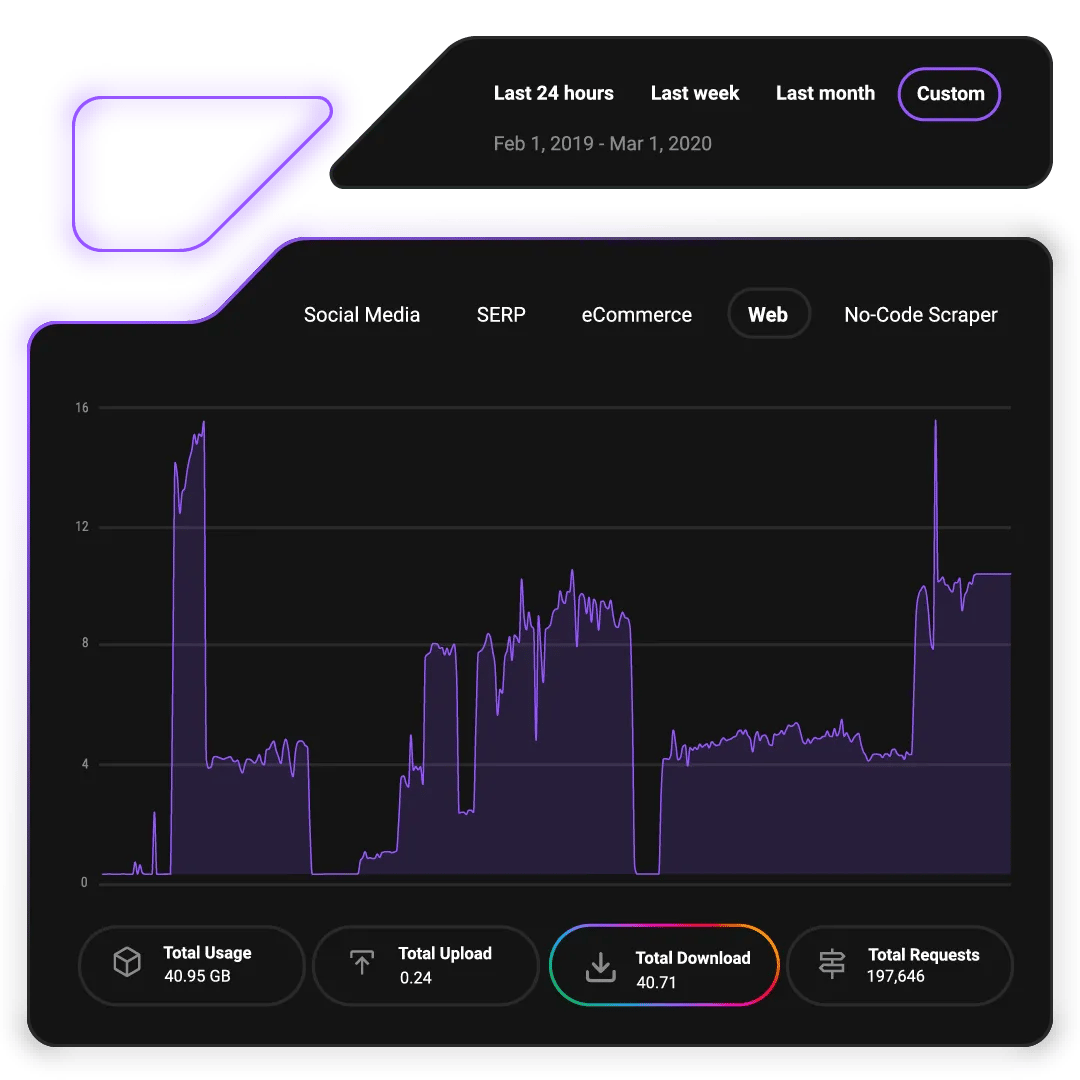Image resolution: width=1080 pixels, height=1080 pixels.
Task: Select the Custom date range option
Action: tap(950, 94)
